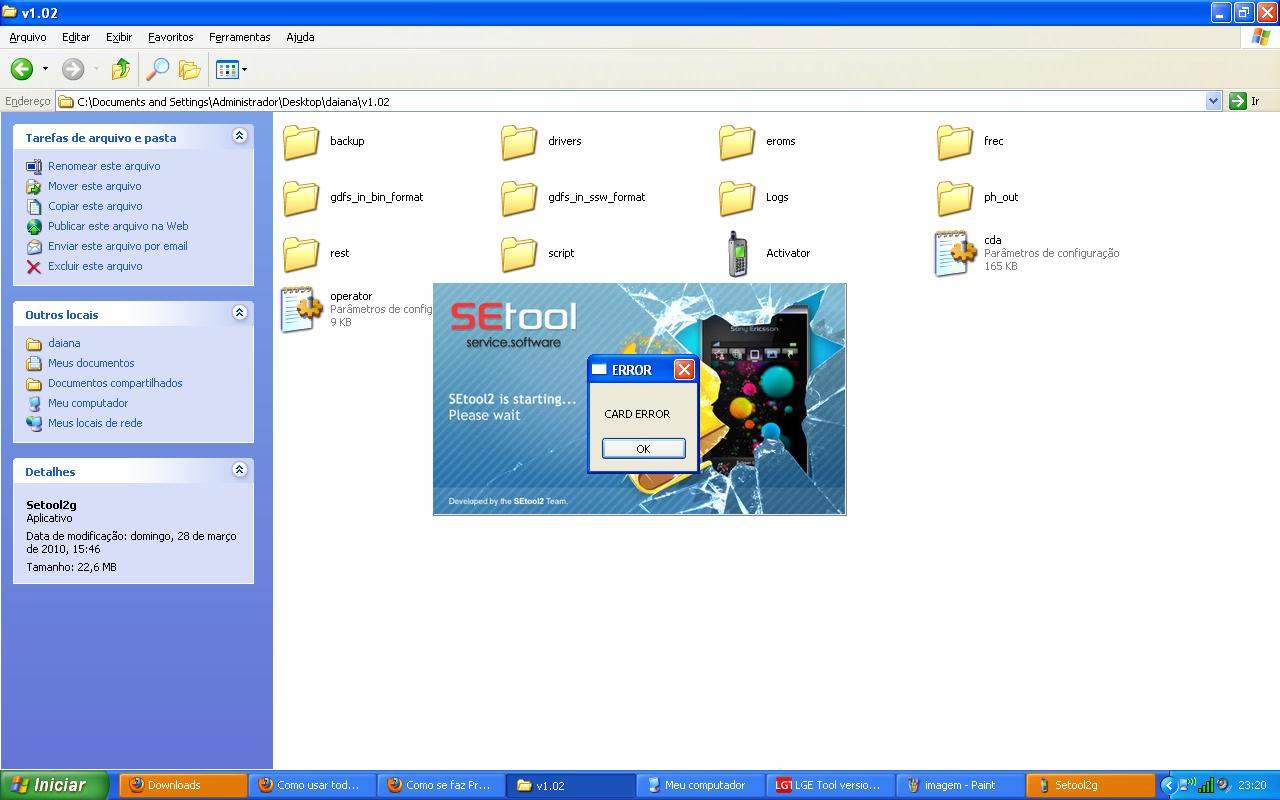The height and width of the screenshot is (800, 1280).
Task: Select the eroms folder
Action: coord(758,142)
